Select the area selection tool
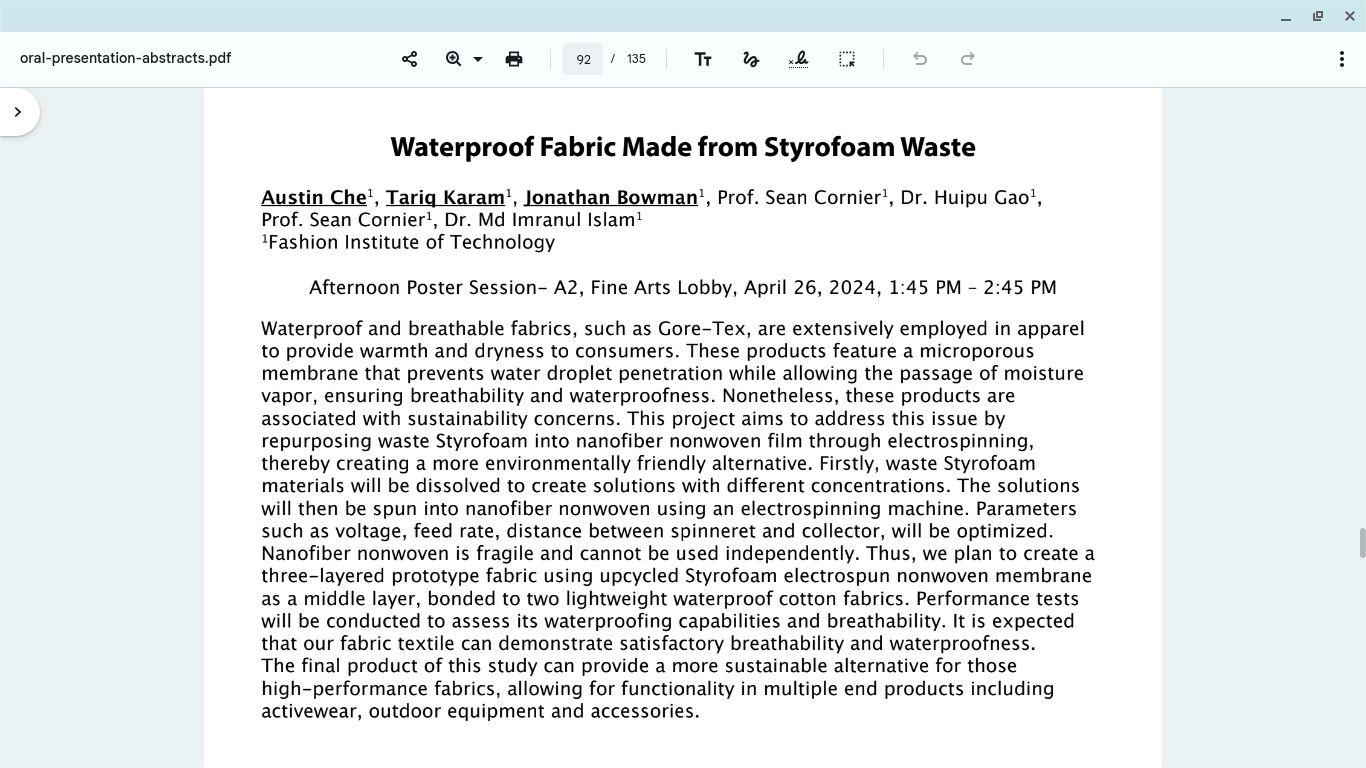 click(847, 59)
